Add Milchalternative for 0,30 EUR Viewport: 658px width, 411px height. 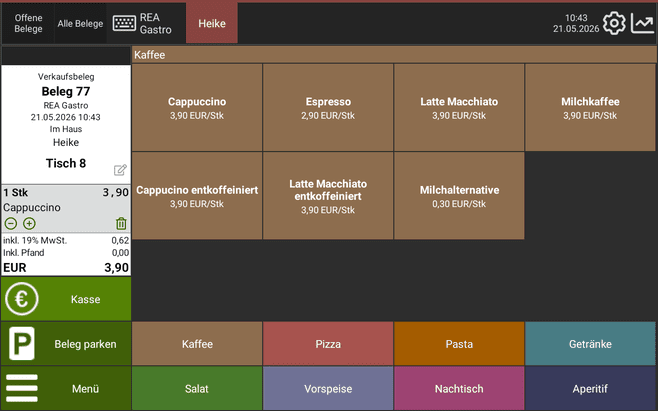(459, 196)
